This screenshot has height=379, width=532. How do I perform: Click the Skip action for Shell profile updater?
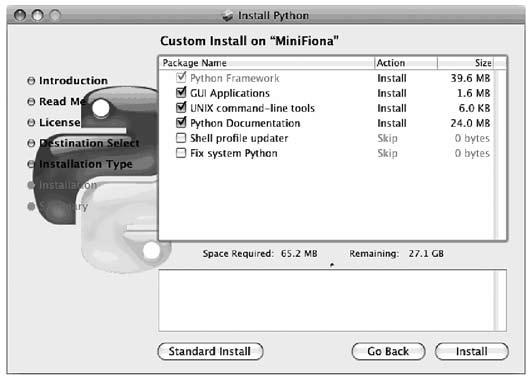point(387,138)
